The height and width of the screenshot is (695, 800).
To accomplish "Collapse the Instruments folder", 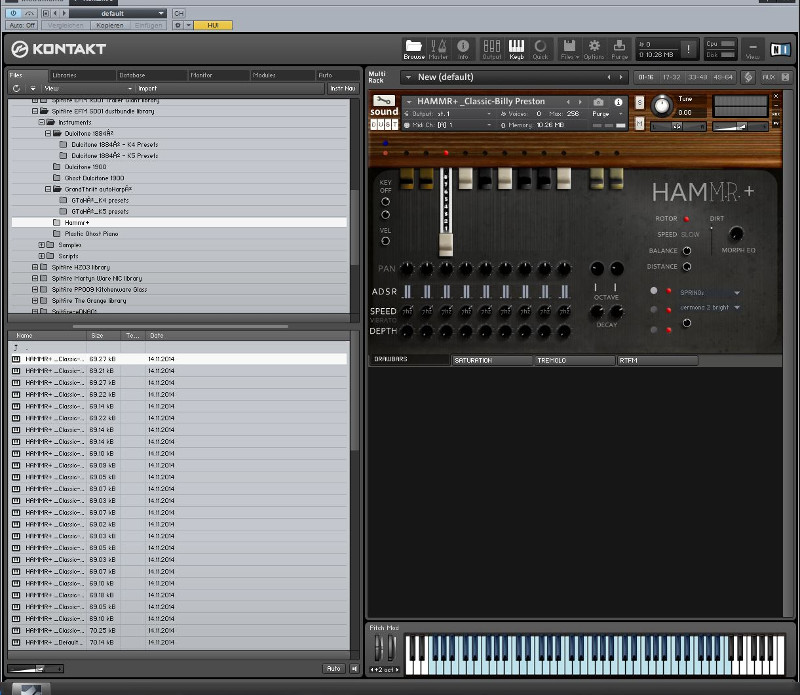I will click(42, 122).
